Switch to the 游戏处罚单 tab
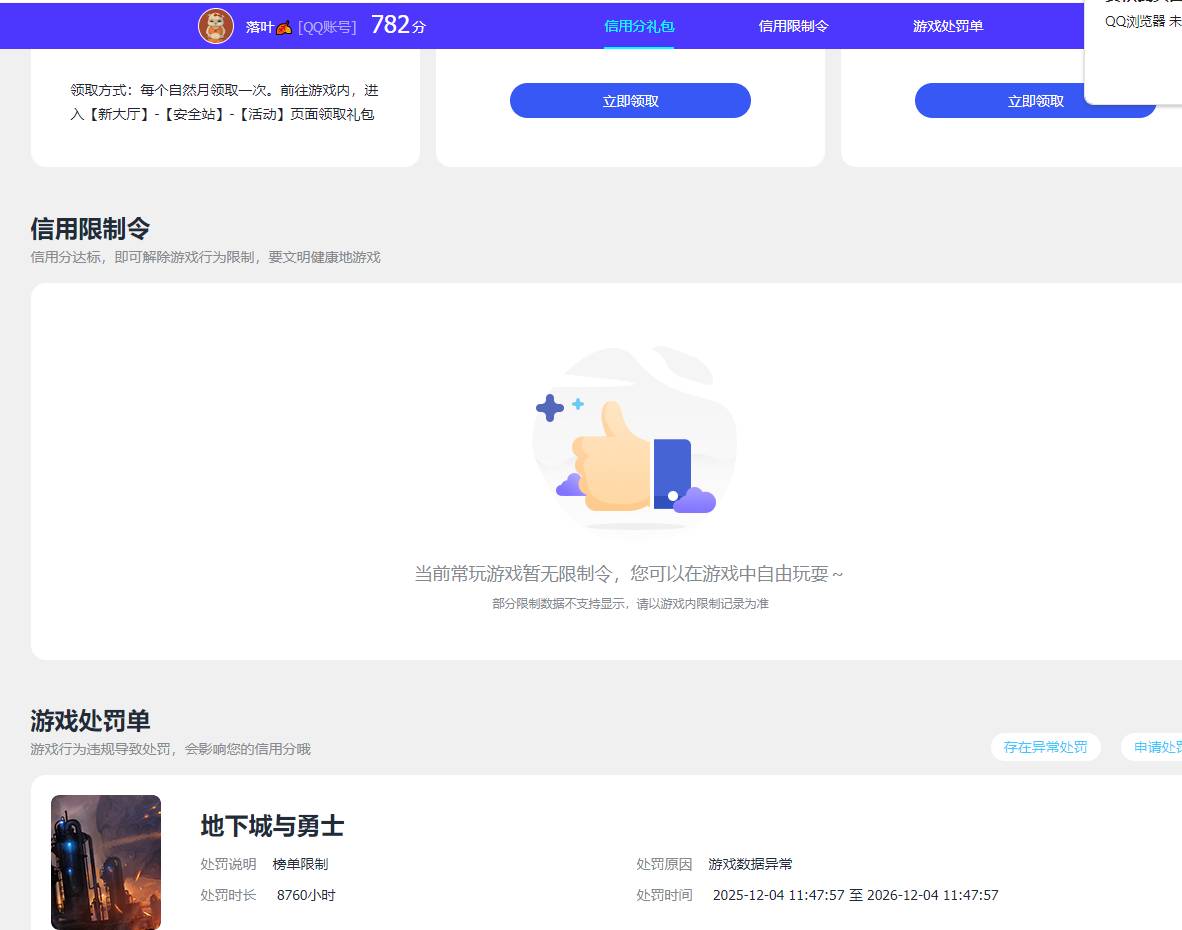The height and width of the screenshot is (930, 1182). [947, 26]
